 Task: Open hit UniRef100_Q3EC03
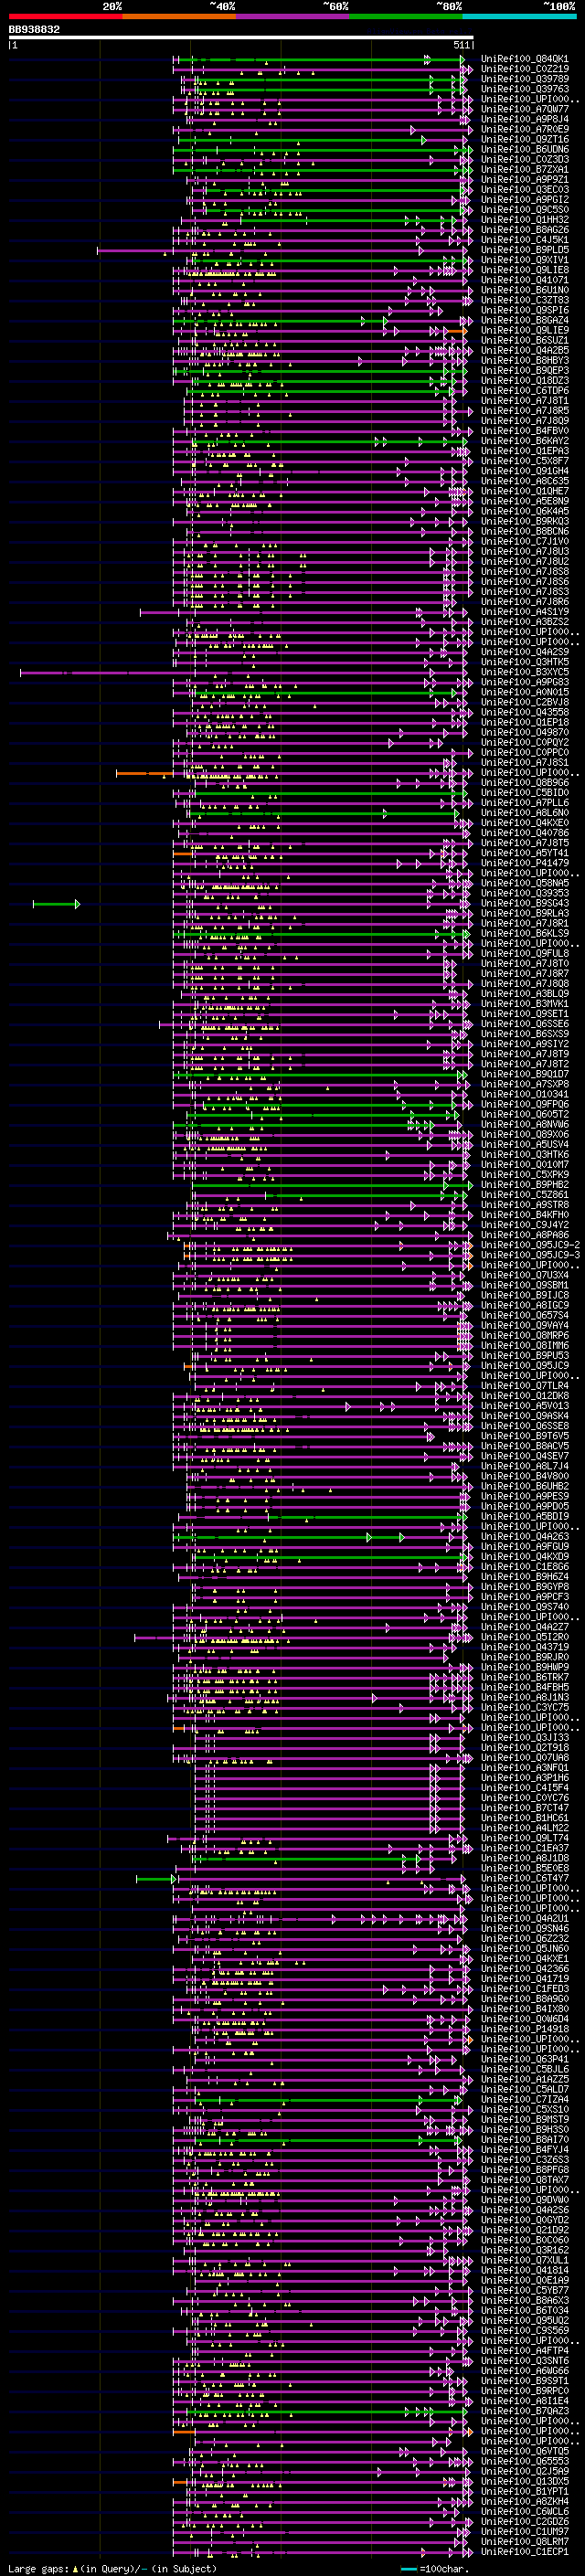tap(524, 190)
